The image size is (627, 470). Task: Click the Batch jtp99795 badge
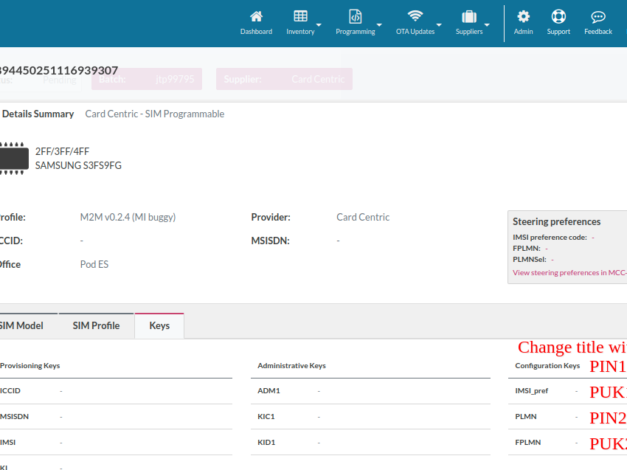pyautogui.click(x=147, y=79)
